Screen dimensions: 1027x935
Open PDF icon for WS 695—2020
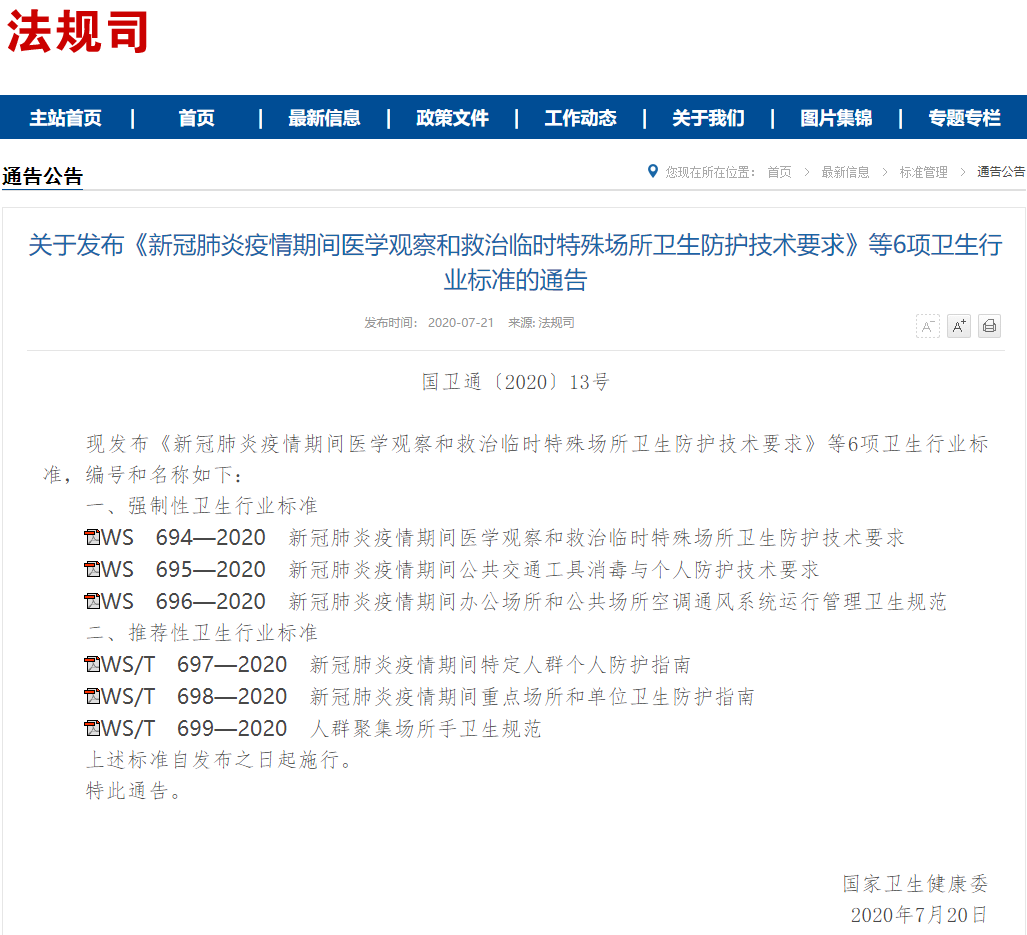tap(92, 570)
